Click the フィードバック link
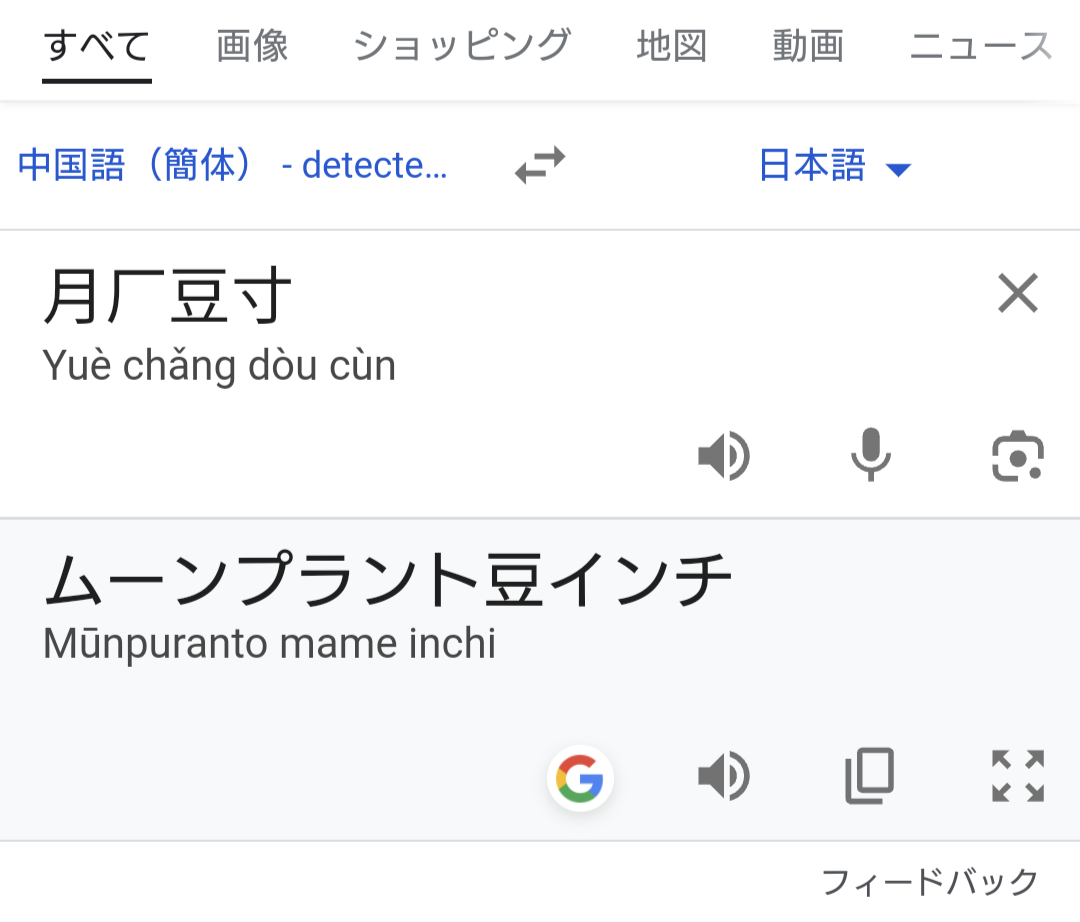This screenshot has height=922, width=1080. pyautogui.click(x=929, y=882)
